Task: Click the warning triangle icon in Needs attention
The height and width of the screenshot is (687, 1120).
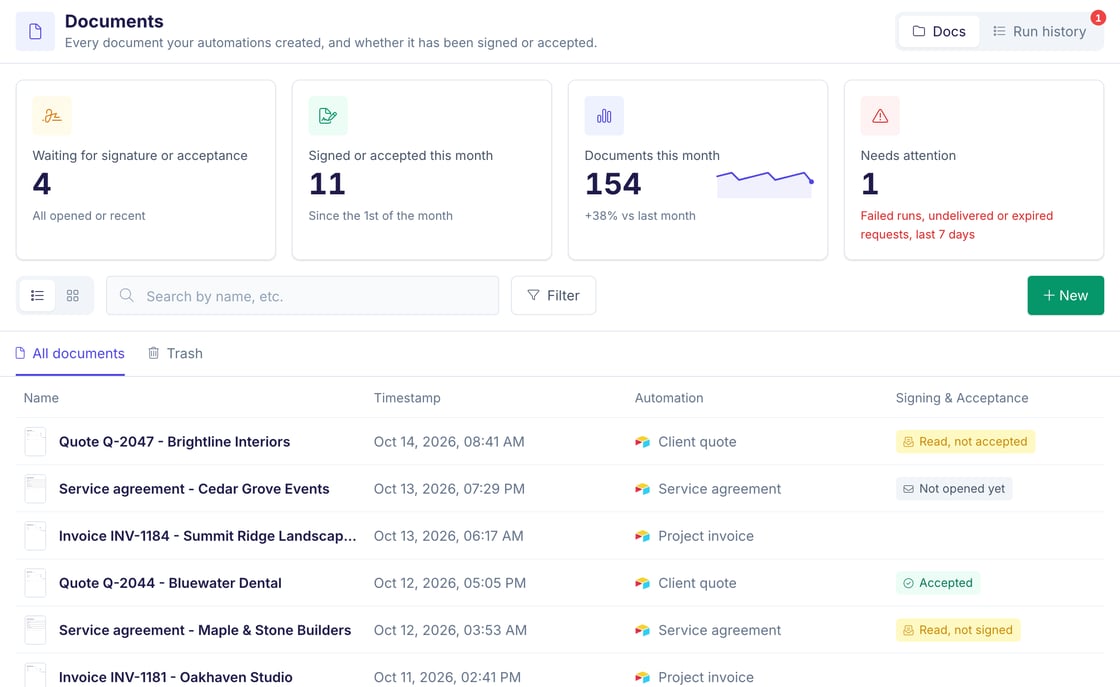Action: (x=880, y=116)
